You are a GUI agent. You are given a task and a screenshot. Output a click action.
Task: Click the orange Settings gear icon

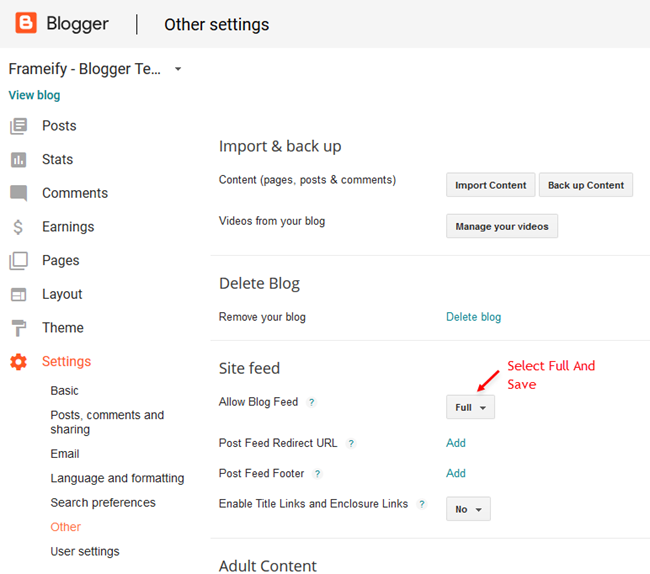[x=18, y=362]
